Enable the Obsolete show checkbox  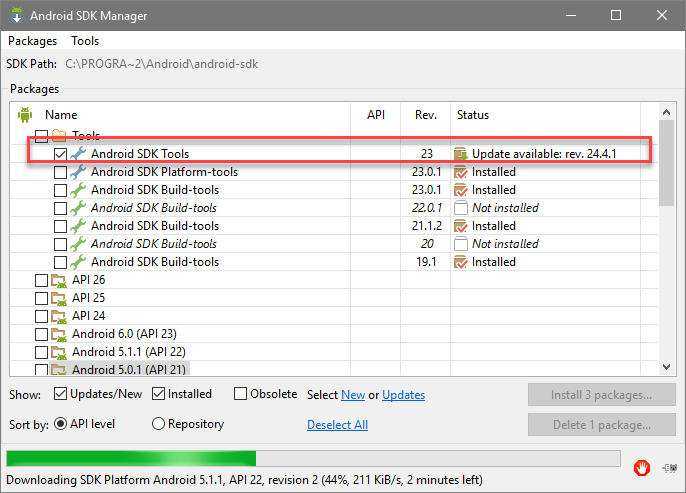click(241, 394)
